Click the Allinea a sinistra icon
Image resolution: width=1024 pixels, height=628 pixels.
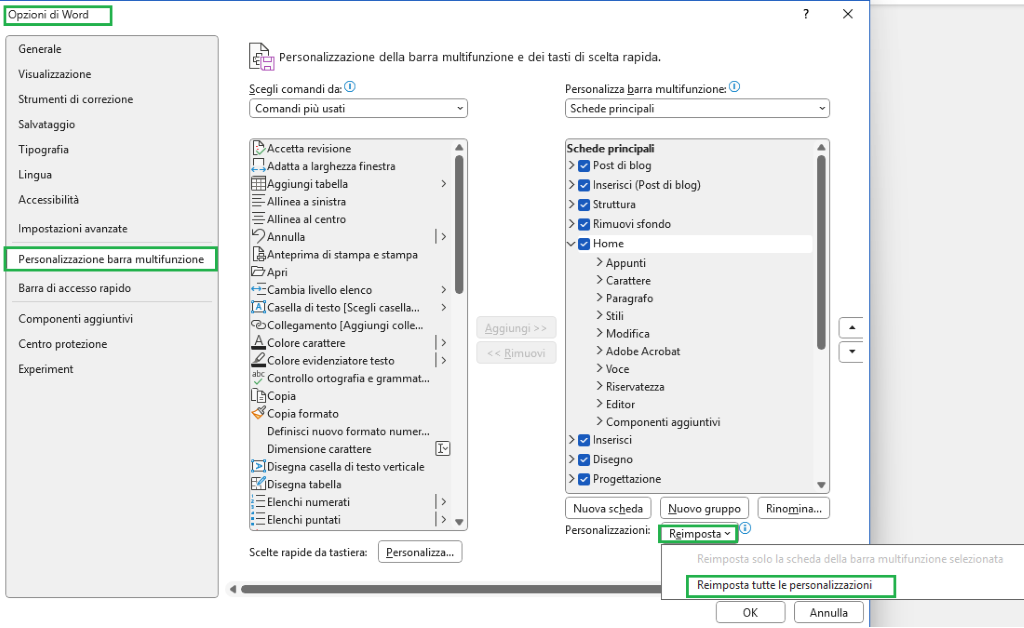tap(259, 201)
